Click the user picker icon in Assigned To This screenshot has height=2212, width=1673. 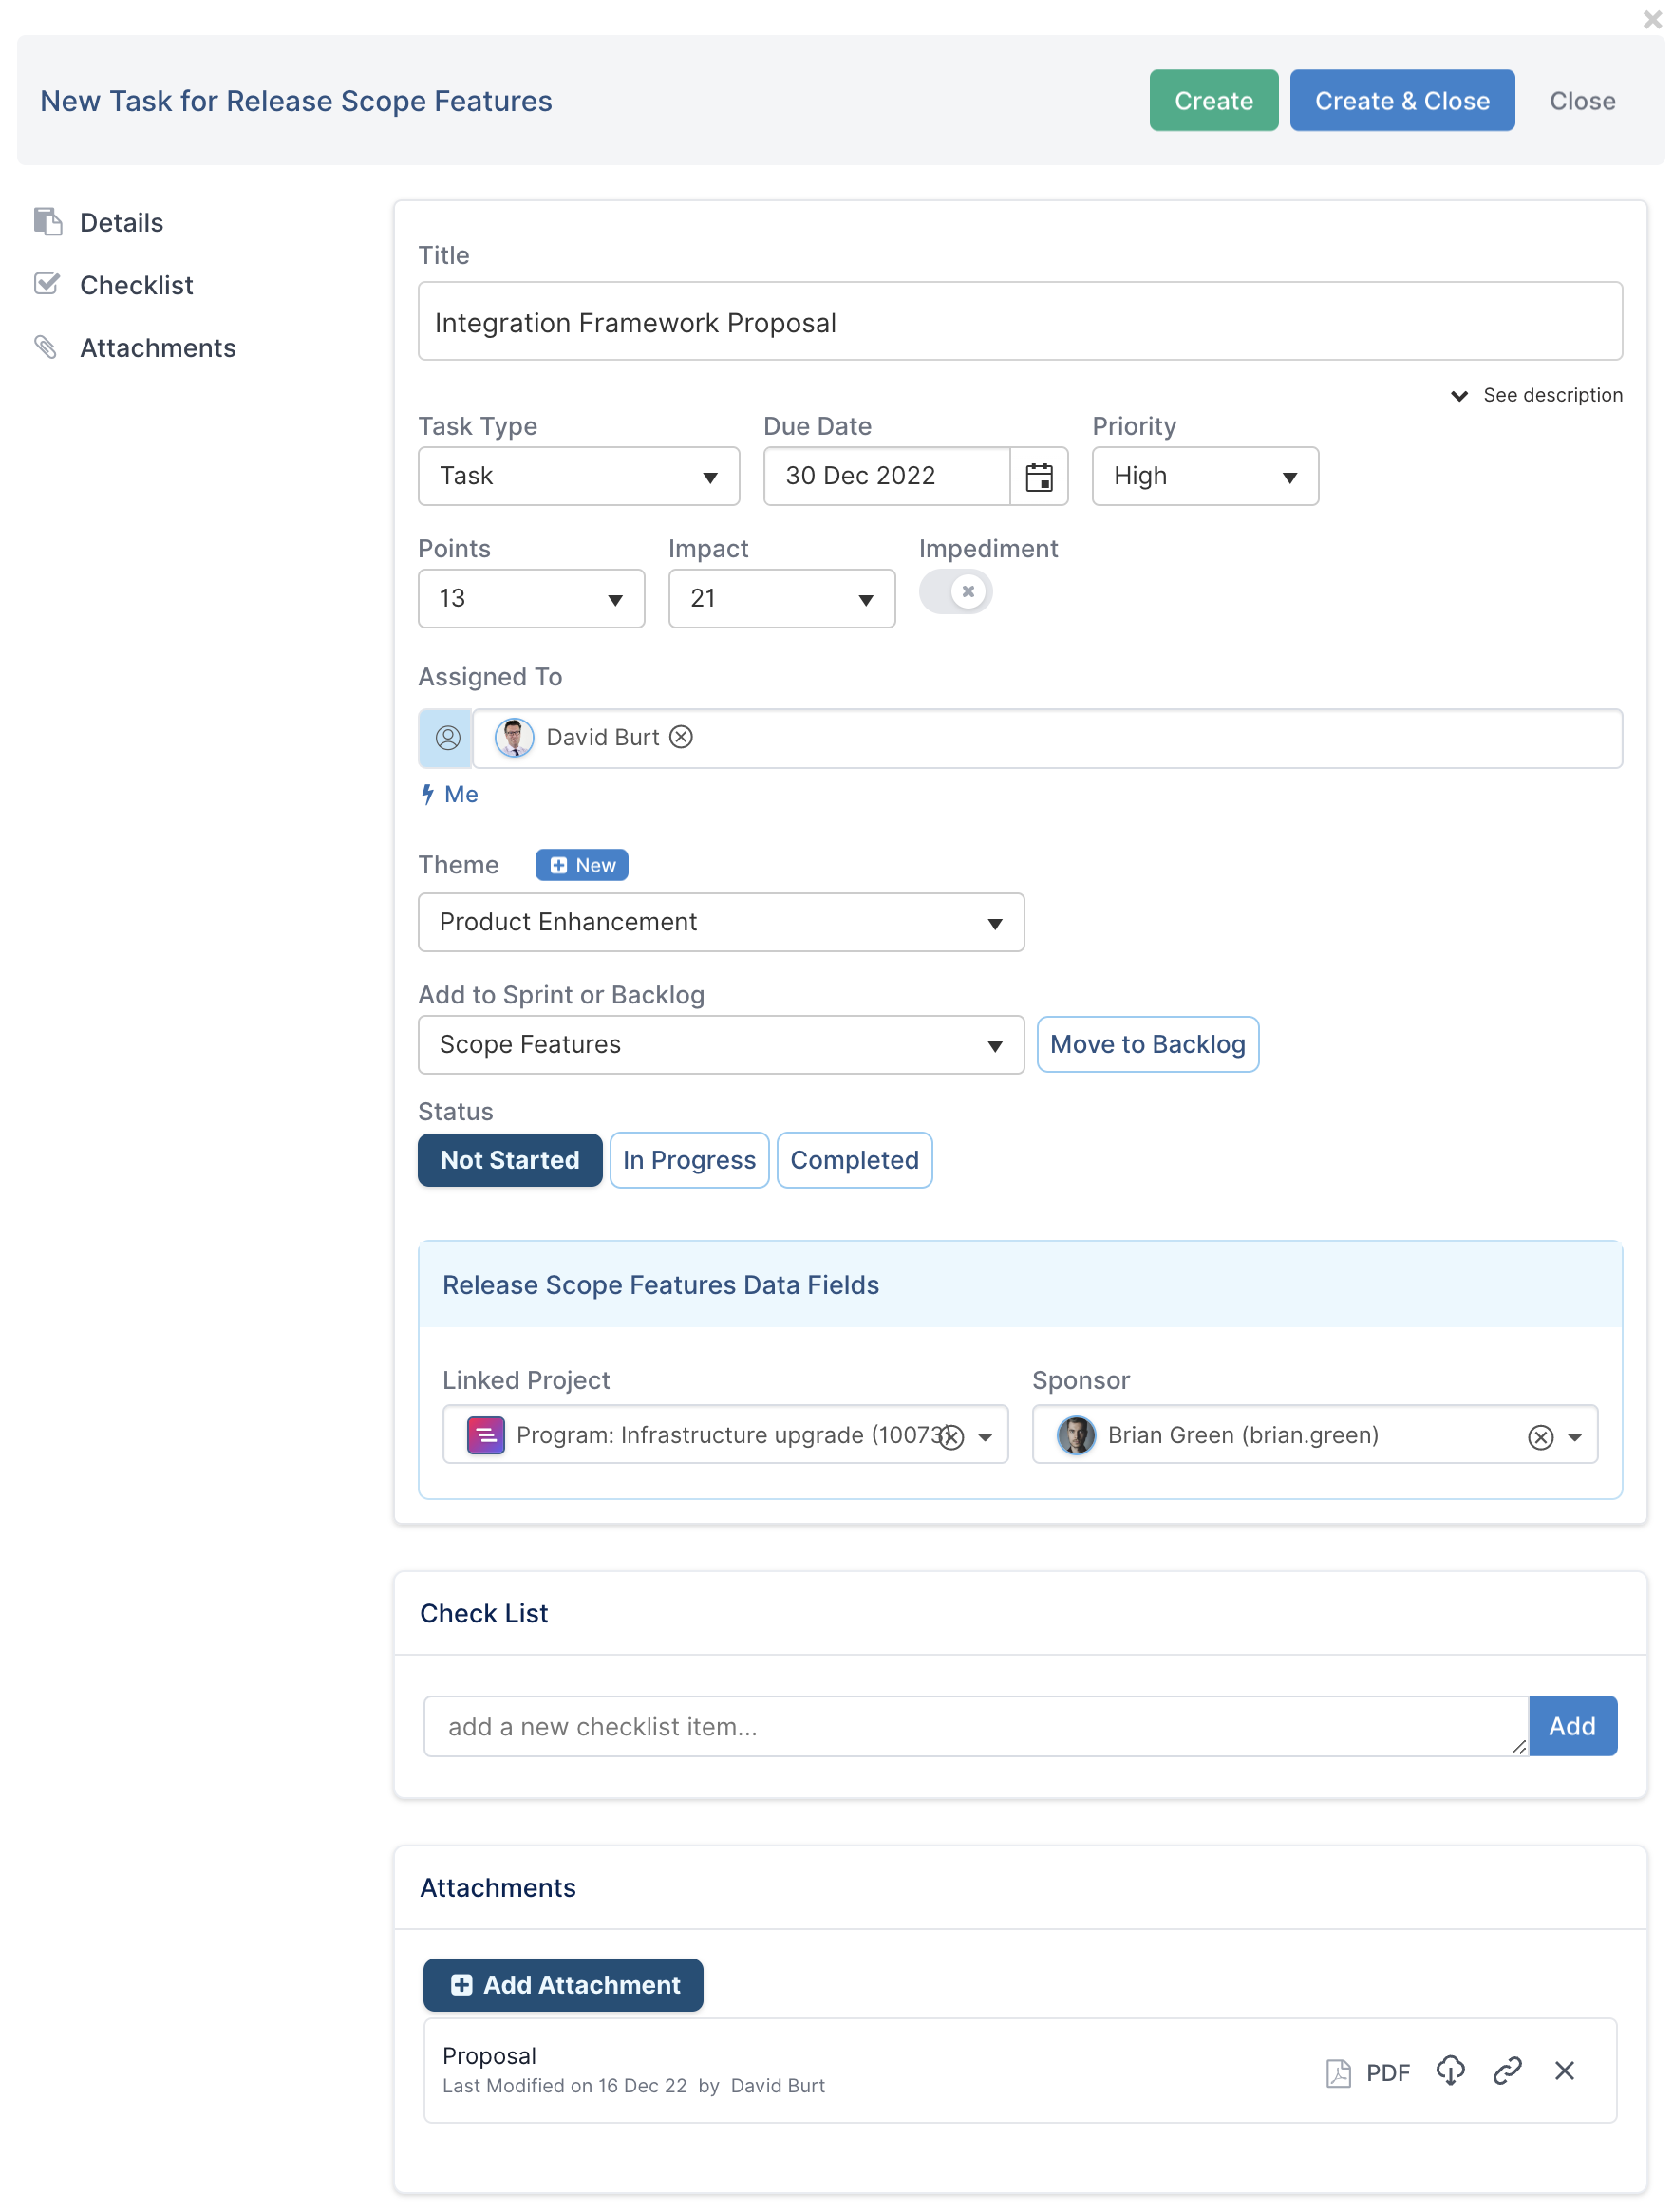447,738
